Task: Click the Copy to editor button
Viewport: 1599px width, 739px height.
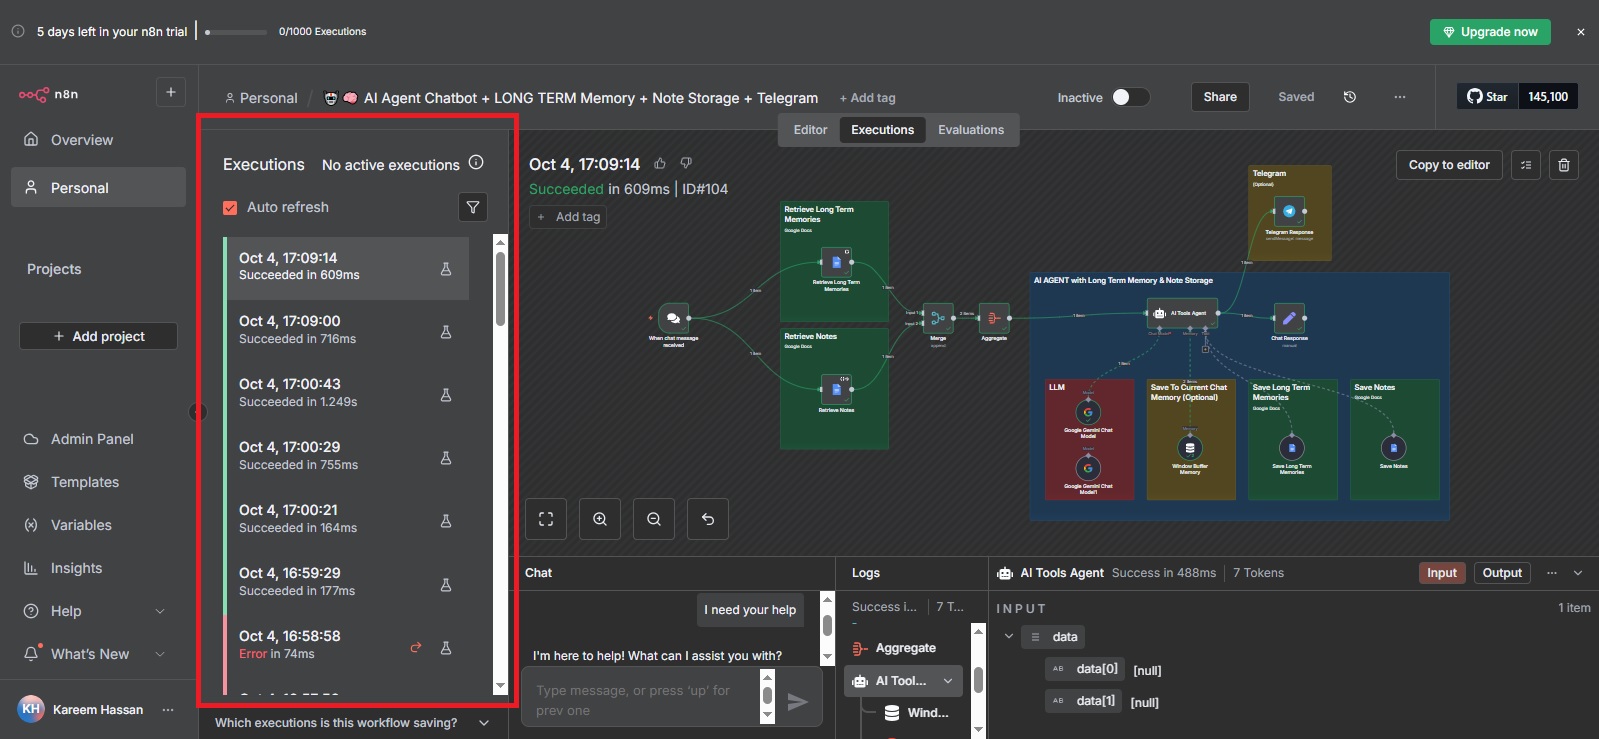Action: (1448, 165)
